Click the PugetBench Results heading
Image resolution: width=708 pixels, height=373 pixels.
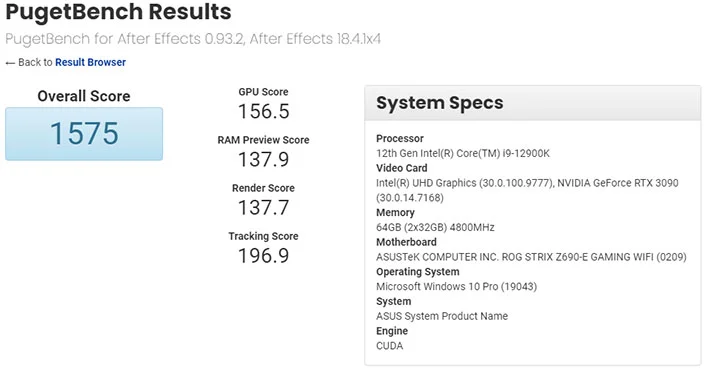pos(118,12)
